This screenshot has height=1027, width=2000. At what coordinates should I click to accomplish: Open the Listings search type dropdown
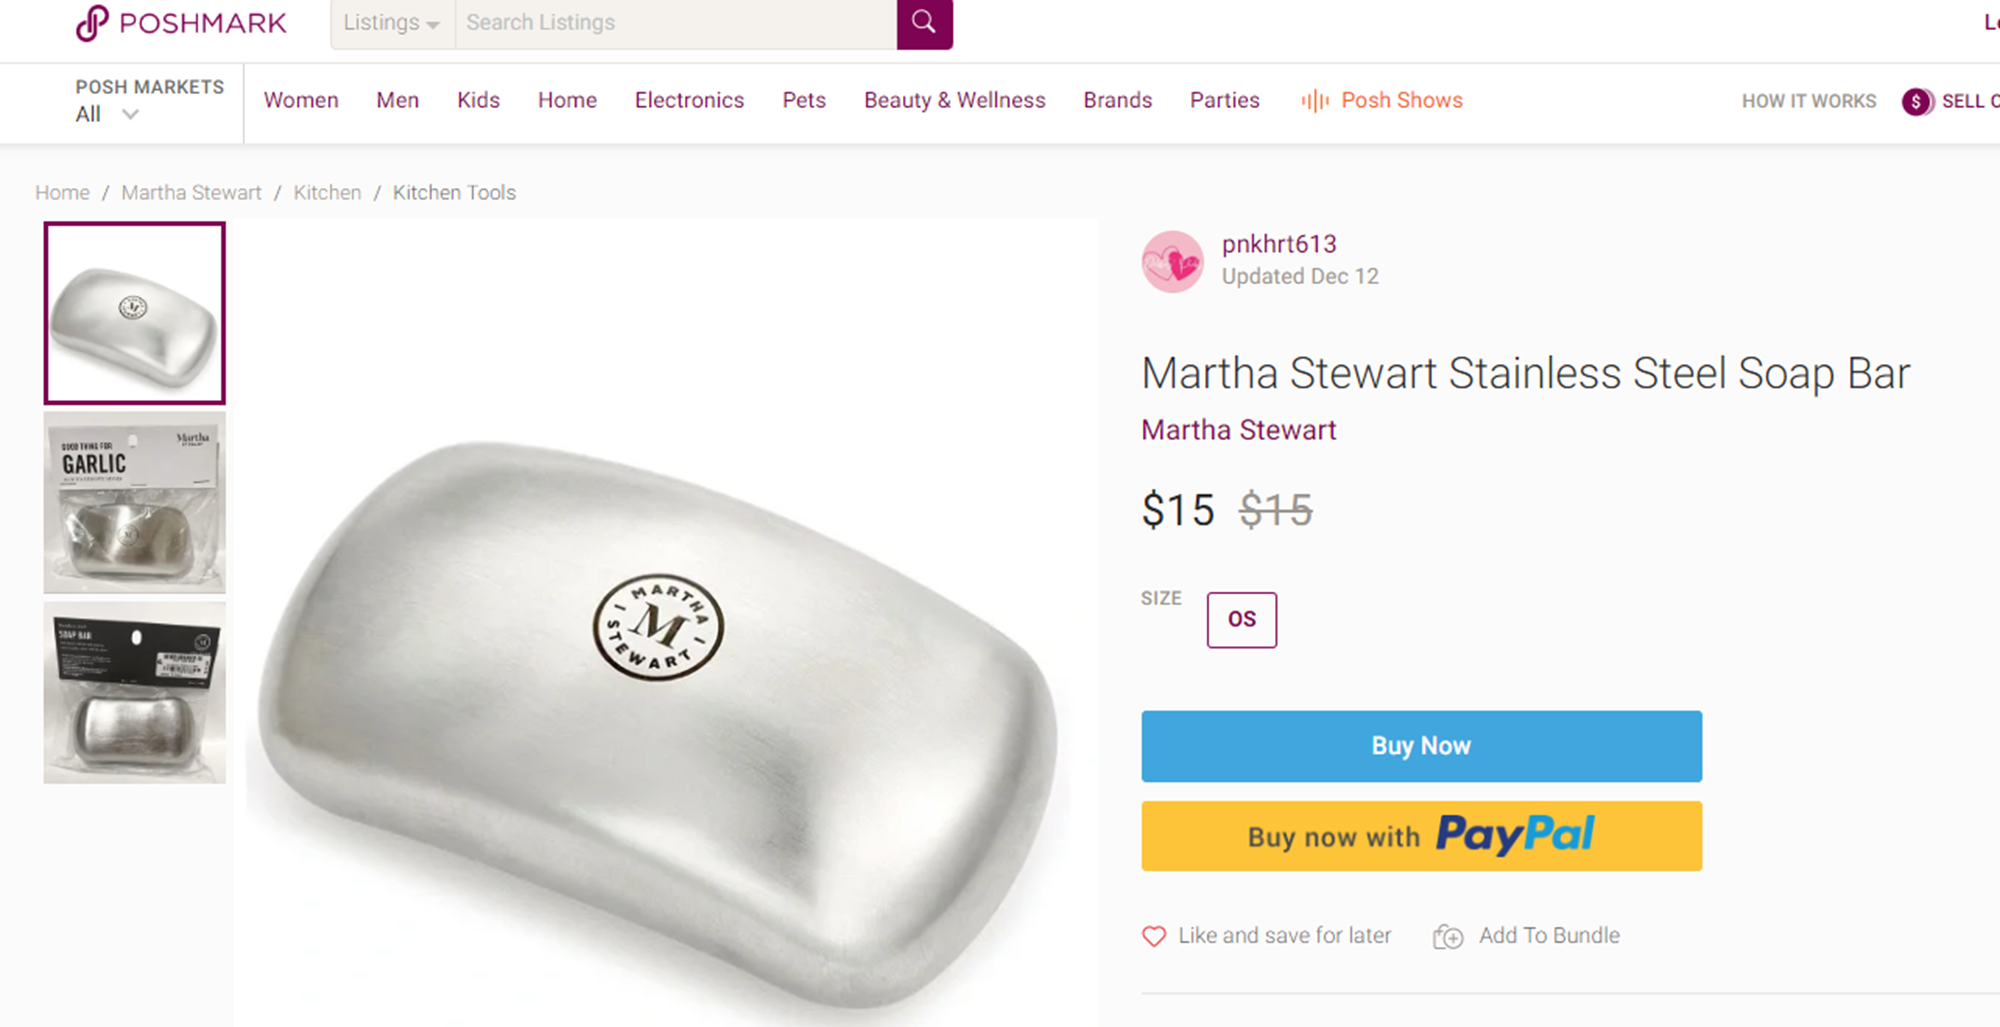[x=392, y=23]
